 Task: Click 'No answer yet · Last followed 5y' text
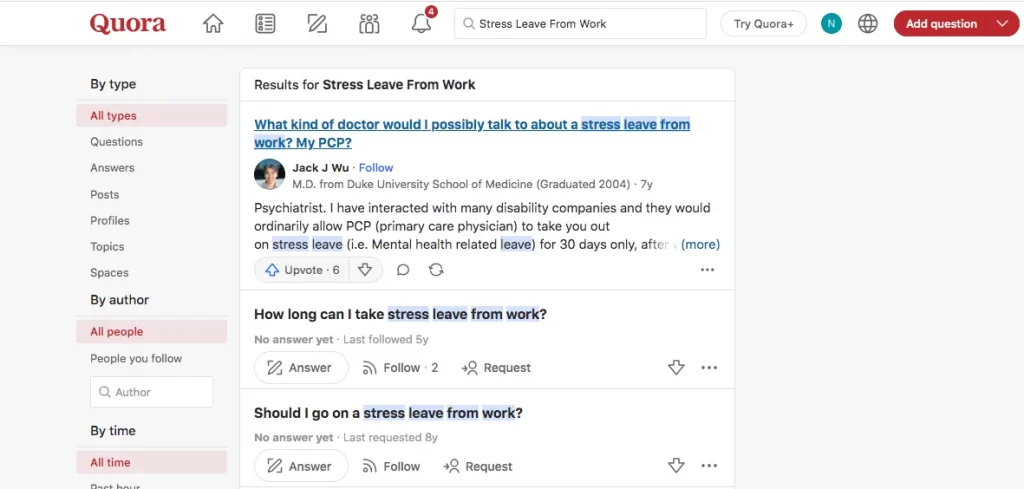(x=342, y=339)
